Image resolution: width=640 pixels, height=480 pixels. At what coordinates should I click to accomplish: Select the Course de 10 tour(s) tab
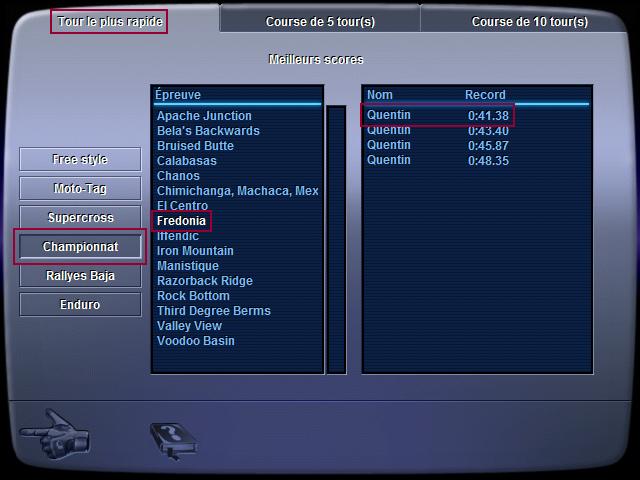tap(529, 21)
